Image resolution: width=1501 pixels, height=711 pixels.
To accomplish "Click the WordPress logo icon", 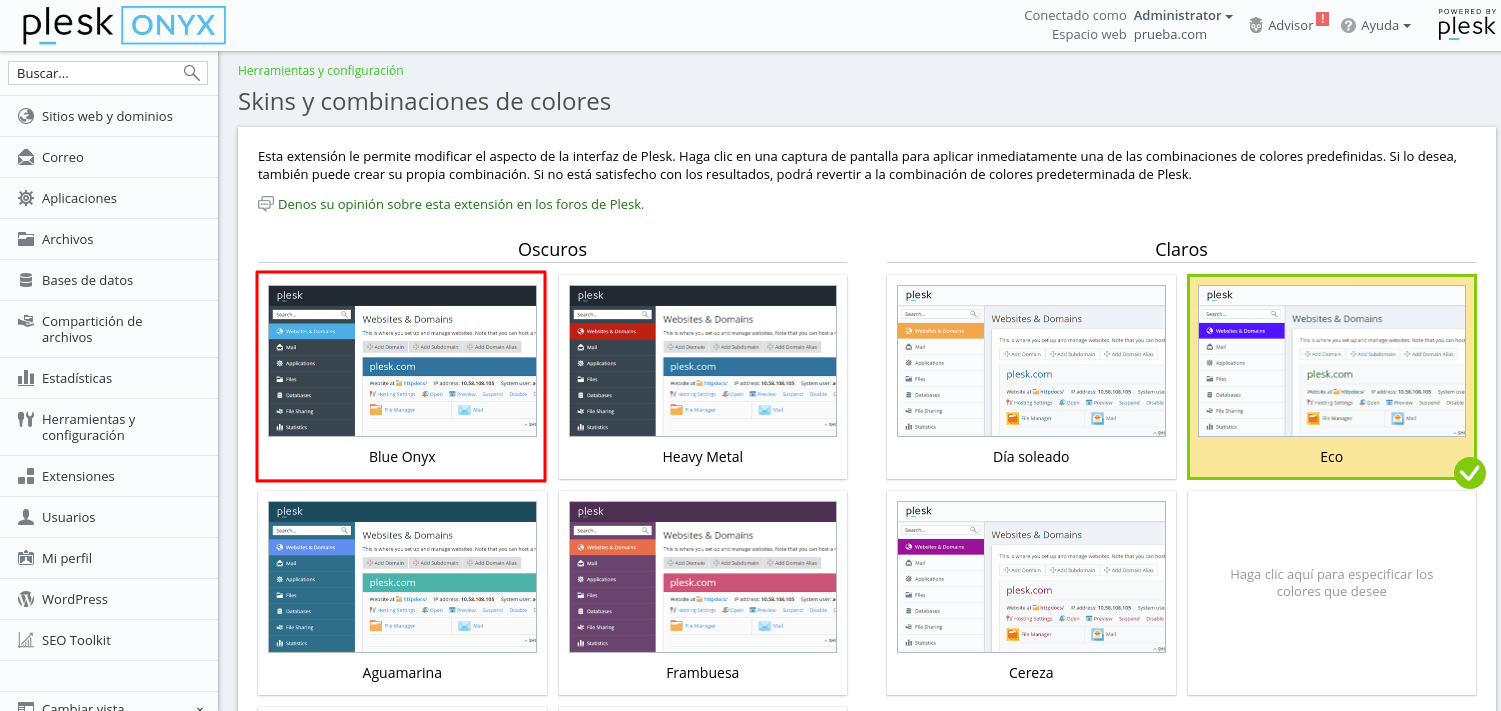I will pyautogui.click(x=26, y=599).
